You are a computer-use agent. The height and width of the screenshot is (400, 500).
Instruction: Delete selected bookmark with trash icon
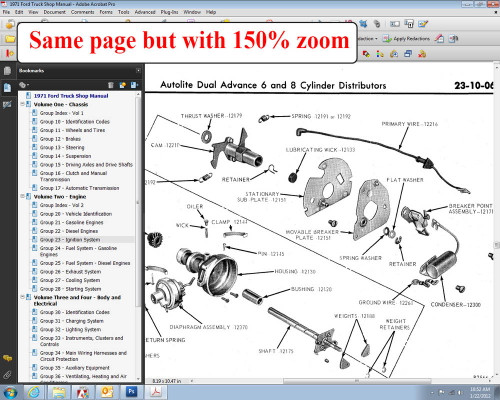point(111,85)
